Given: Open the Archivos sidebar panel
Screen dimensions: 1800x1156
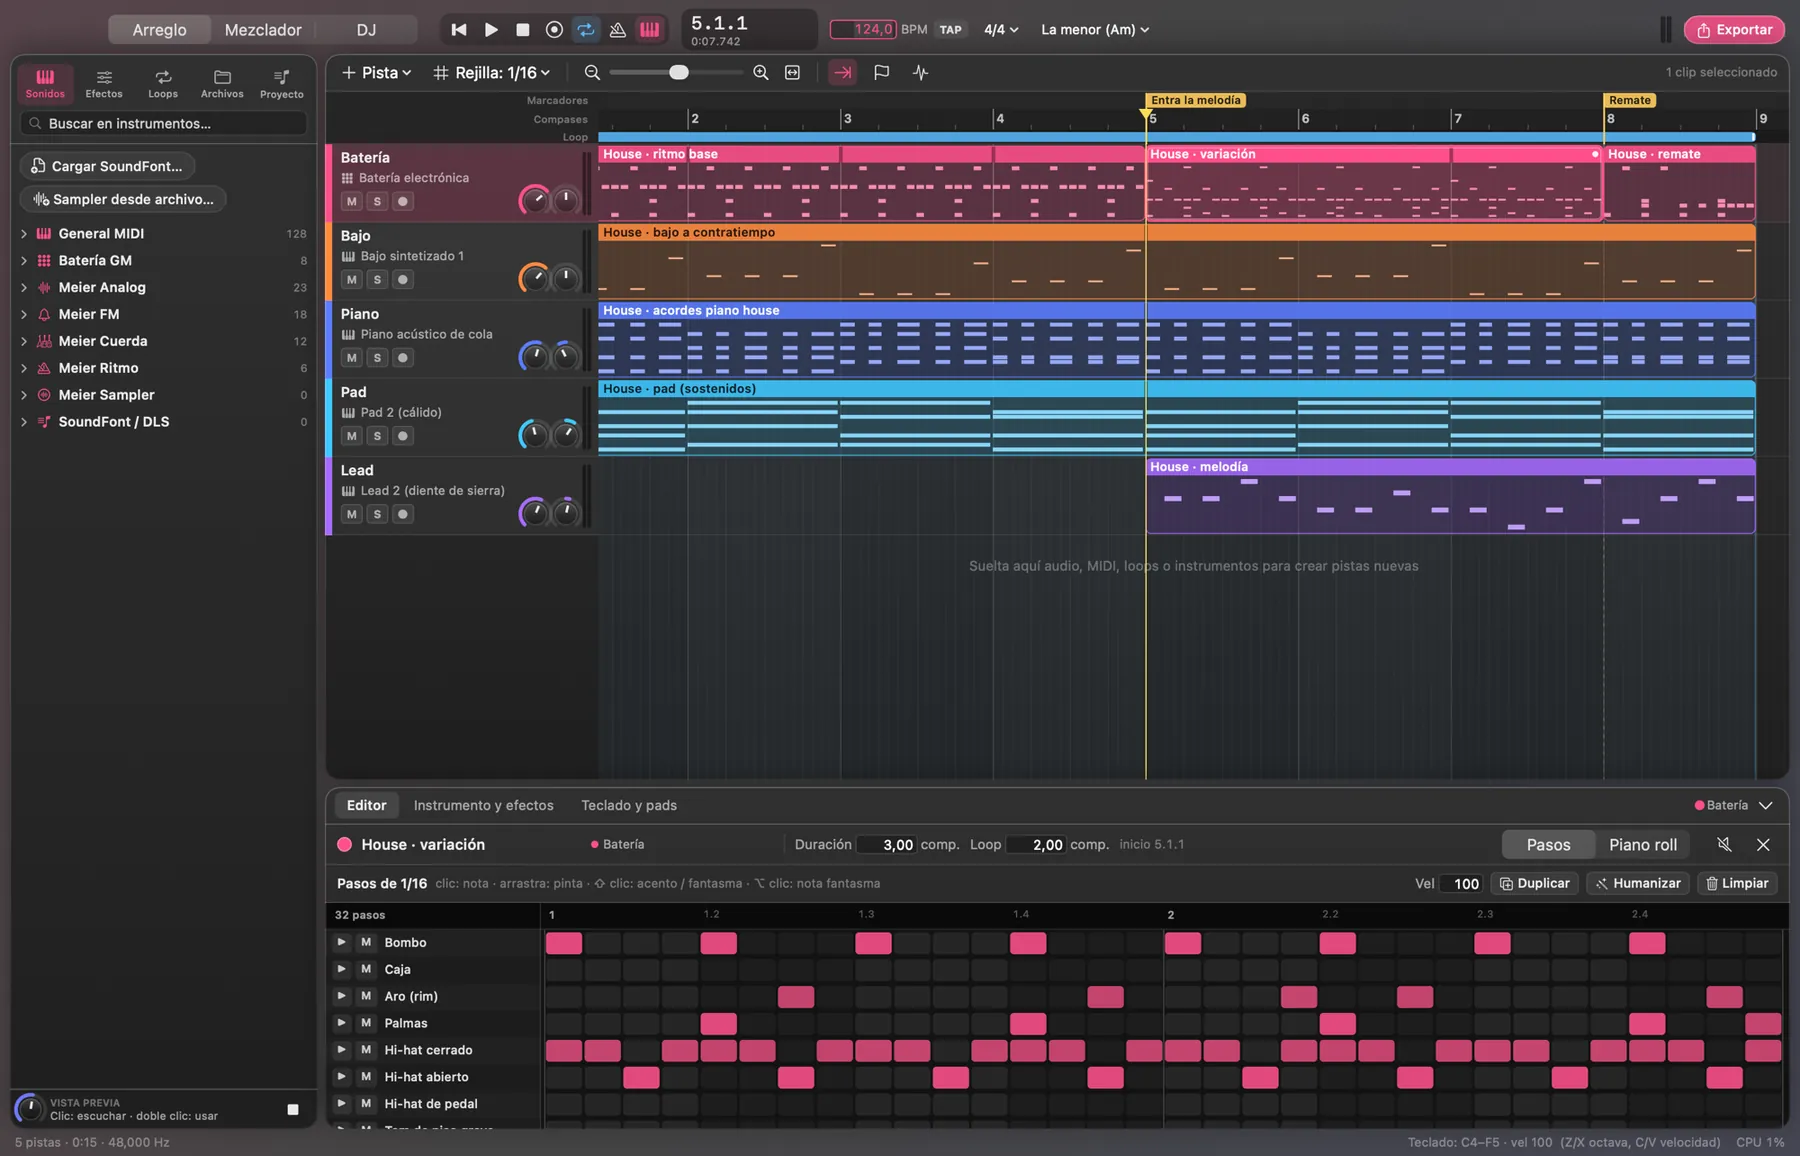Looking at the screenshot, I should tap(222, 84).
